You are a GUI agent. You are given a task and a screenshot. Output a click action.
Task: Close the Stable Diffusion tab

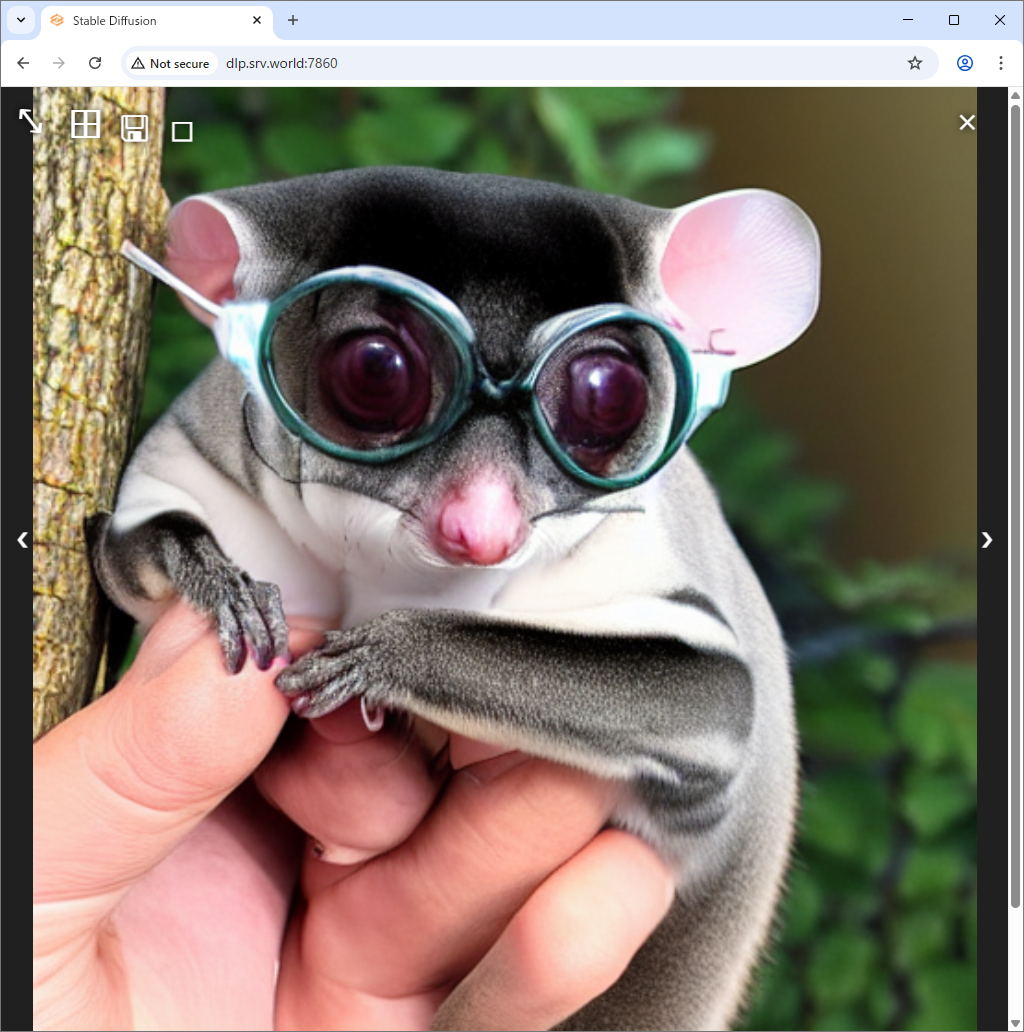pyautogui.click(x=257, y=20)
